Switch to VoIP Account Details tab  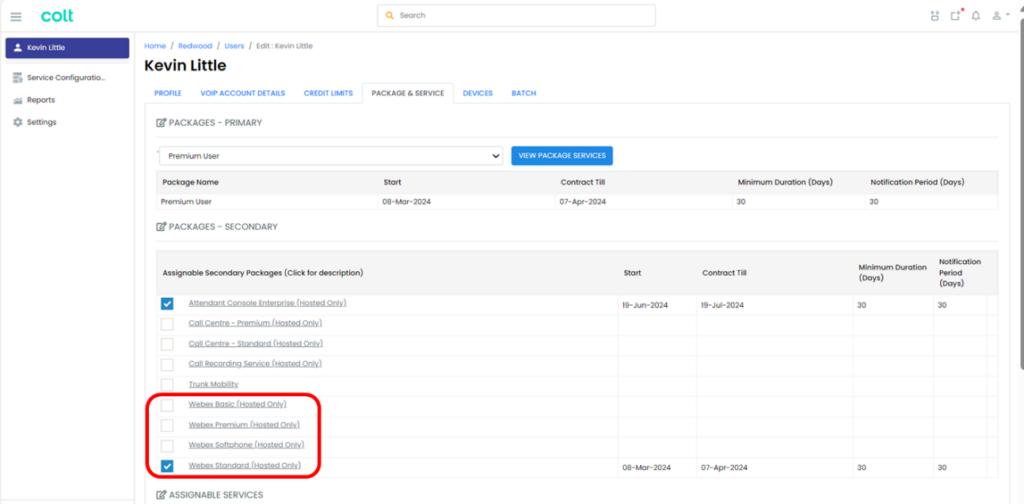(242, 93)
